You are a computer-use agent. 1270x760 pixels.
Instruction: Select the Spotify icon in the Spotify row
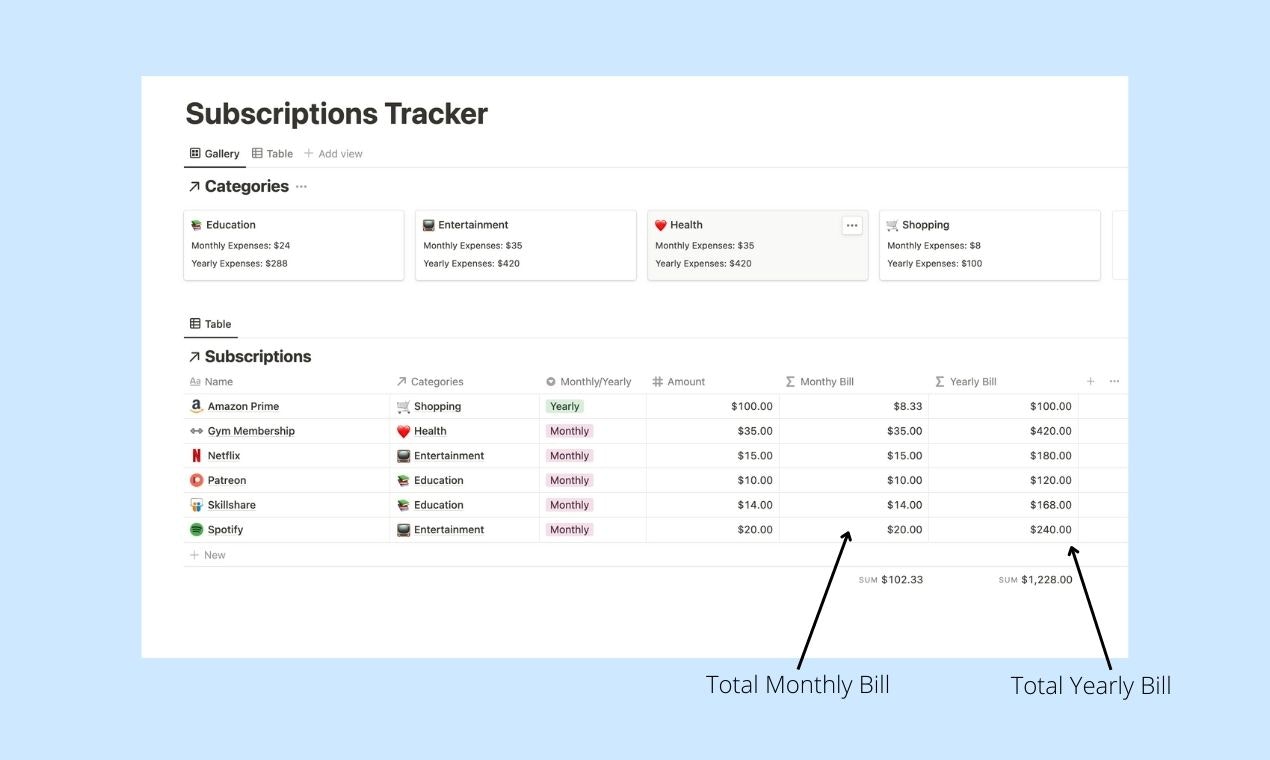click(x=196, y=529)
